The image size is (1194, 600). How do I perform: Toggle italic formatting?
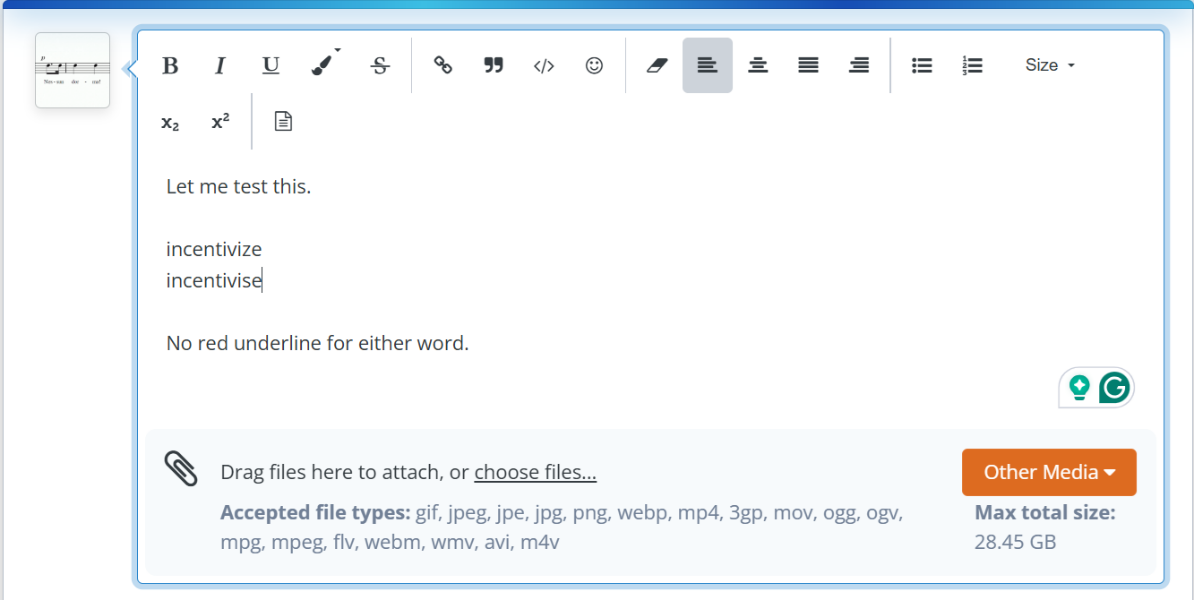tap(220, 66)
